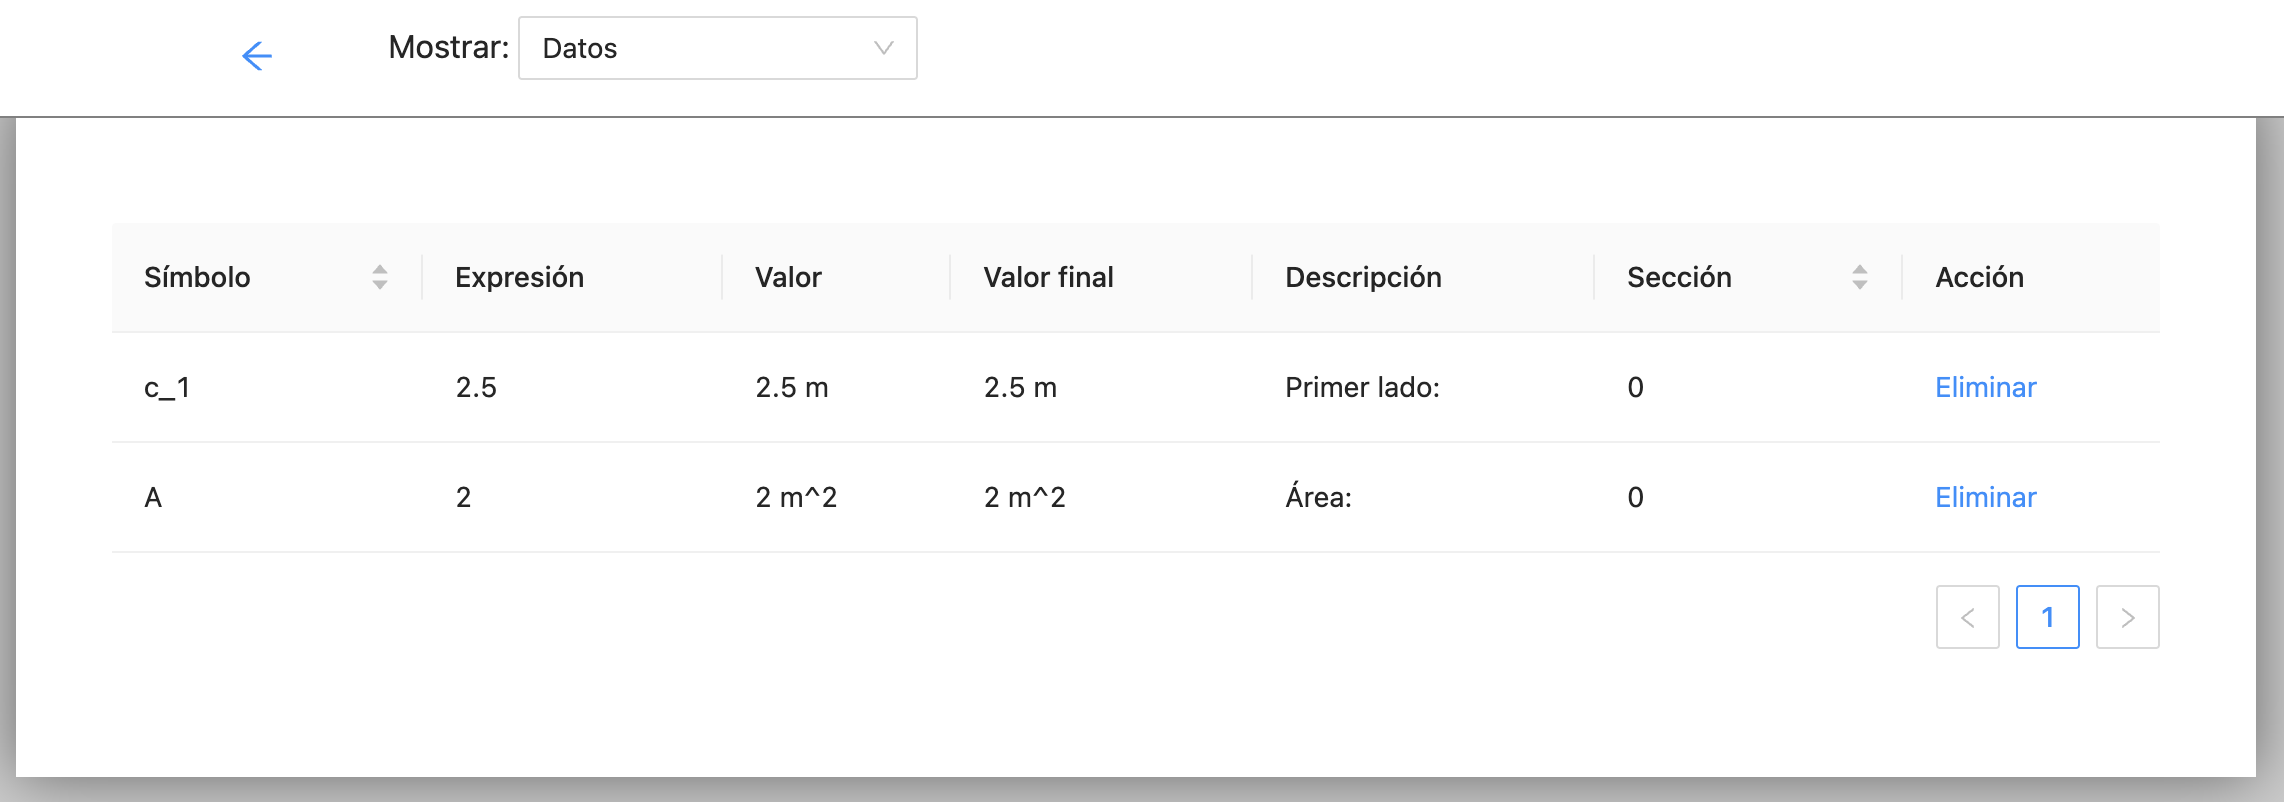Image resolution: width=2284 pixels, height=802 pixels.
Task: Click the Símbolo column header
Action: pos(267,277)
